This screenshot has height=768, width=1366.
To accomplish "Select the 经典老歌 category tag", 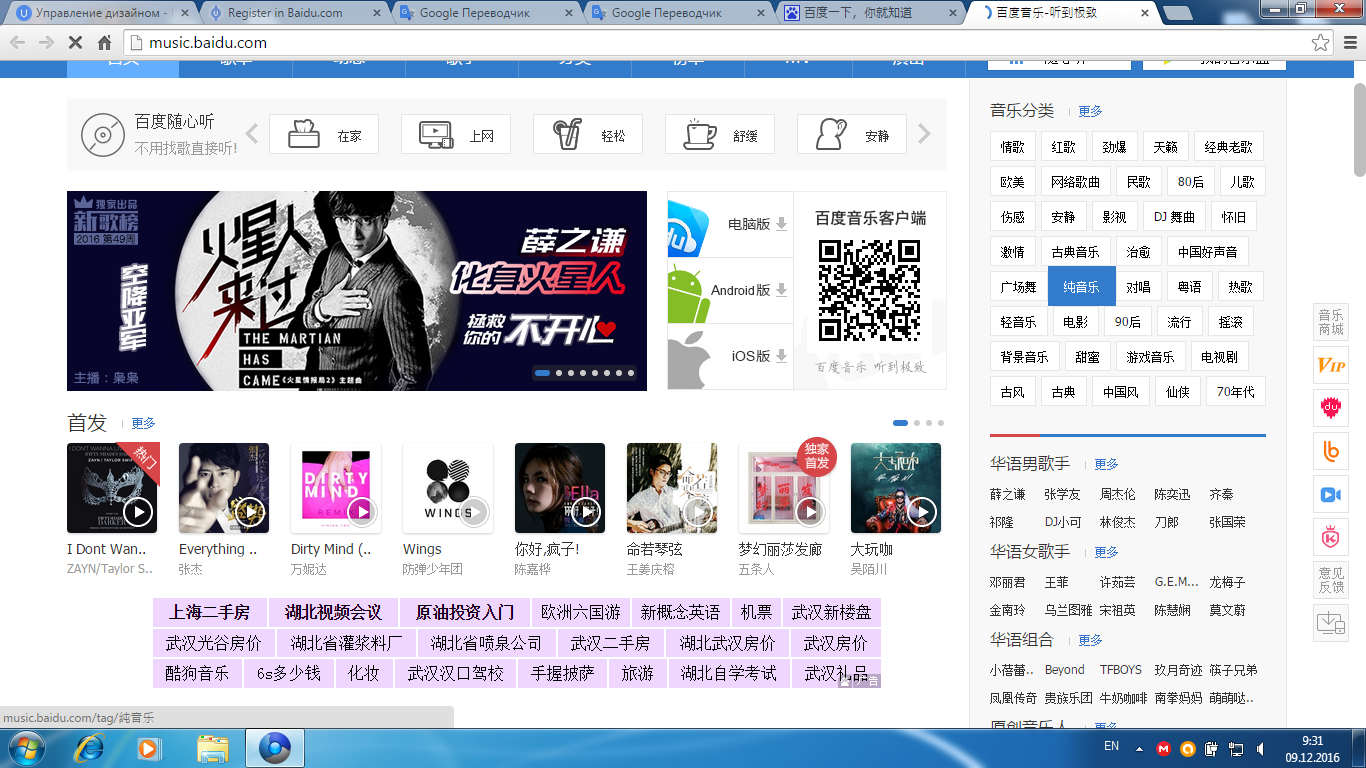I will (1228, 147).
